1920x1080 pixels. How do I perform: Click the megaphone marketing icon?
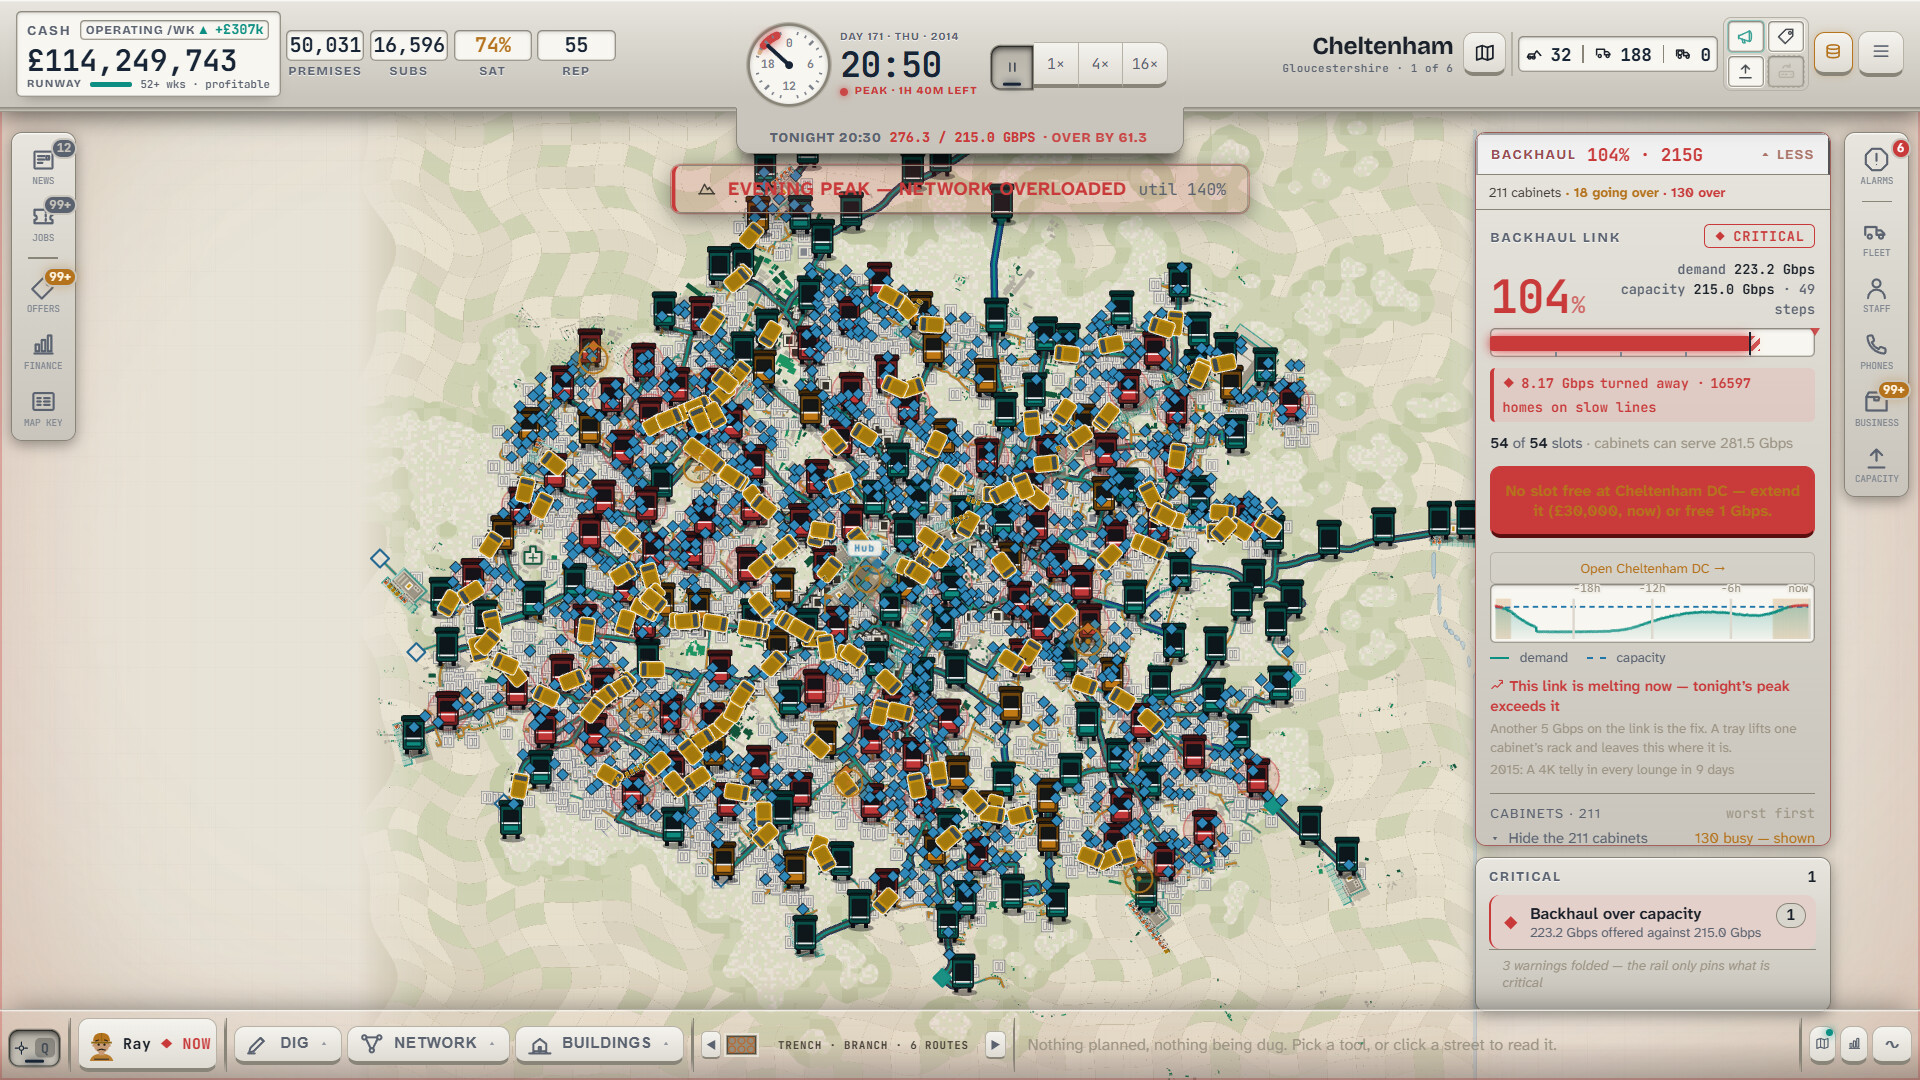1745,37
